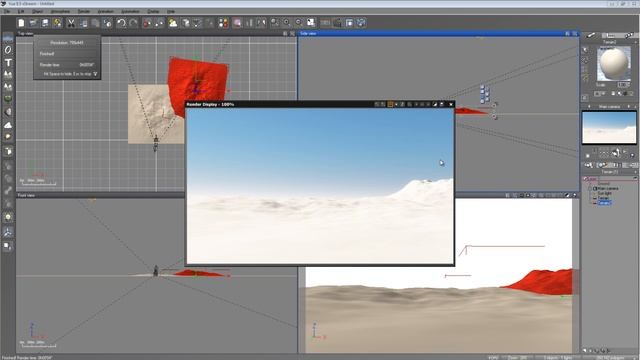Select the cloud layer tool
Screen dimensions: 640x360
coord(8,125)
